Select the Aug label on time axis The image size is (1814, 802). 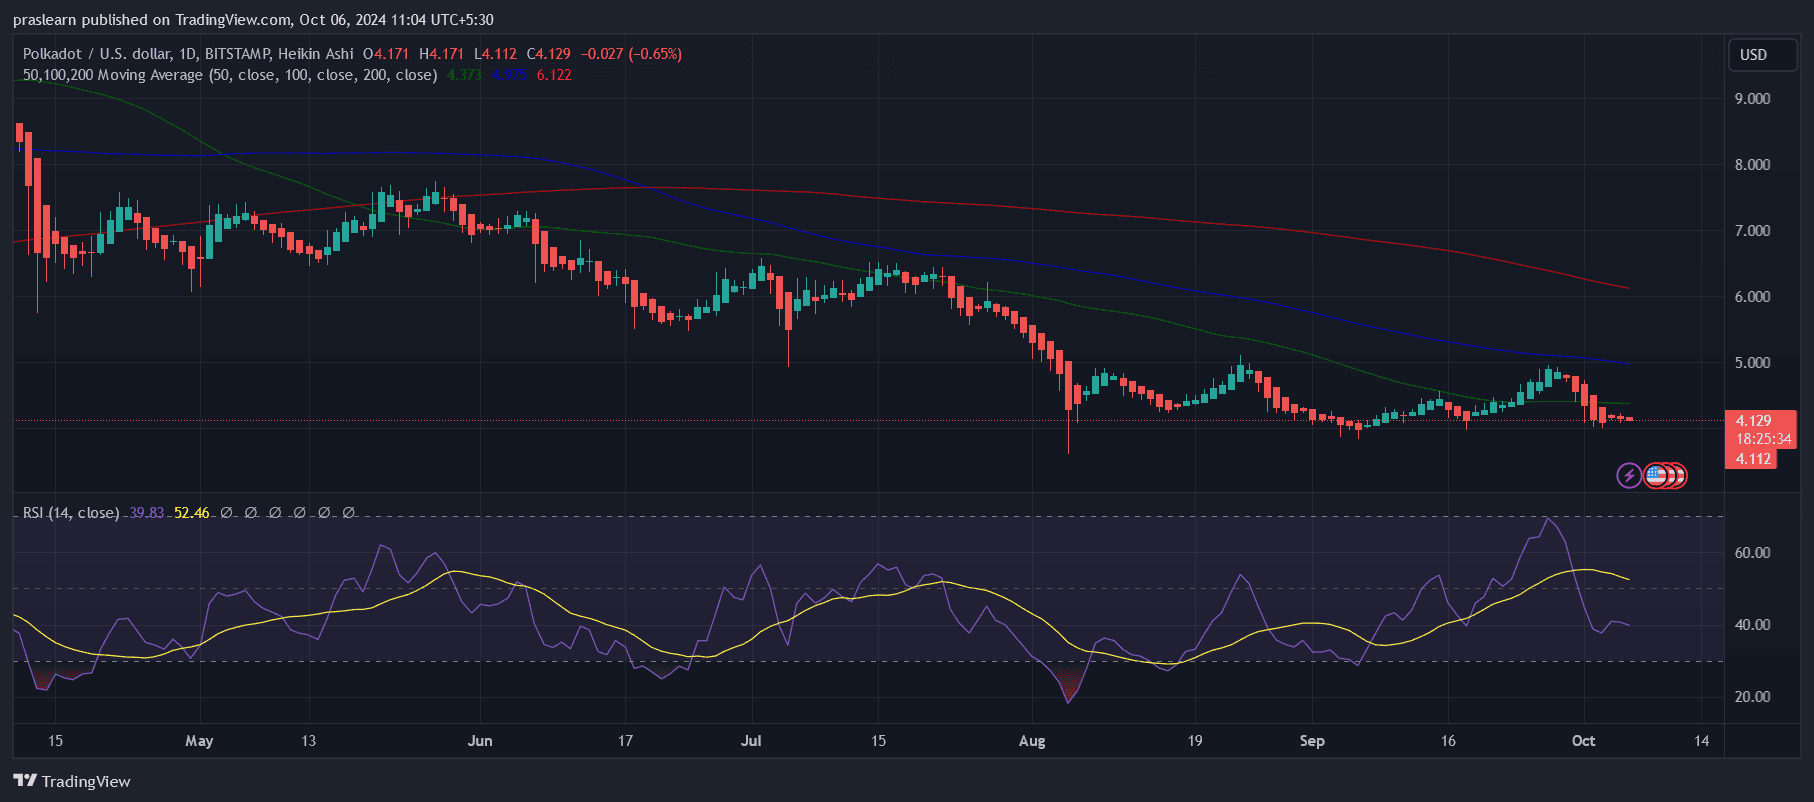(1032, 741)
